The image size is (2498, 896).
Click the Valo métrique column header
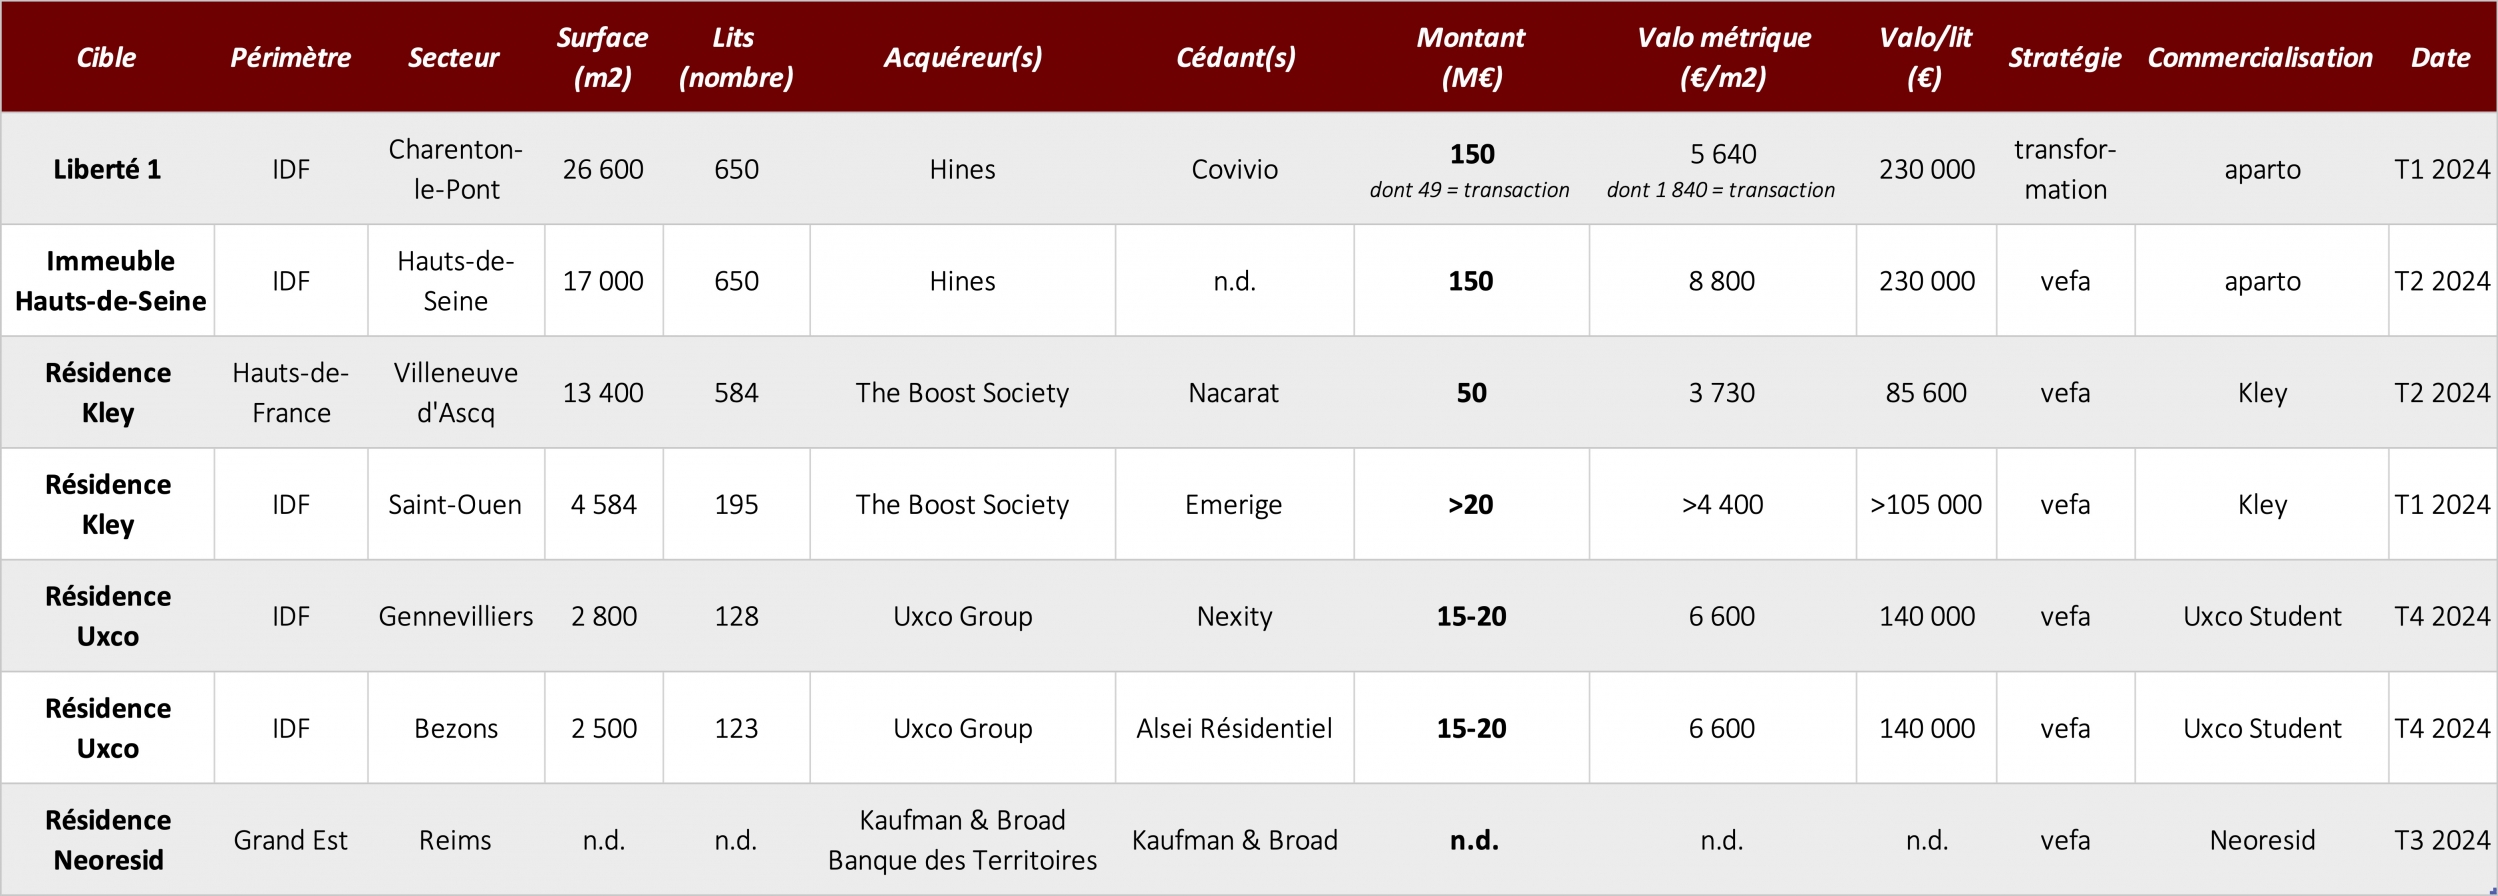pos(1723,57)
